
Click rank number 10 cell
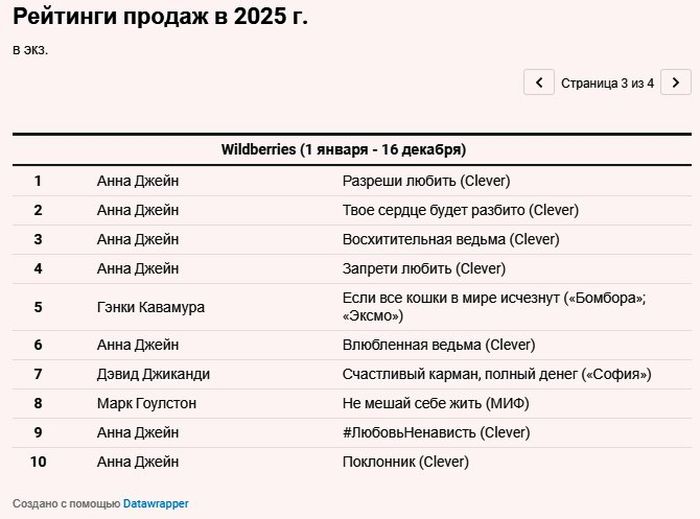[38, 461]
